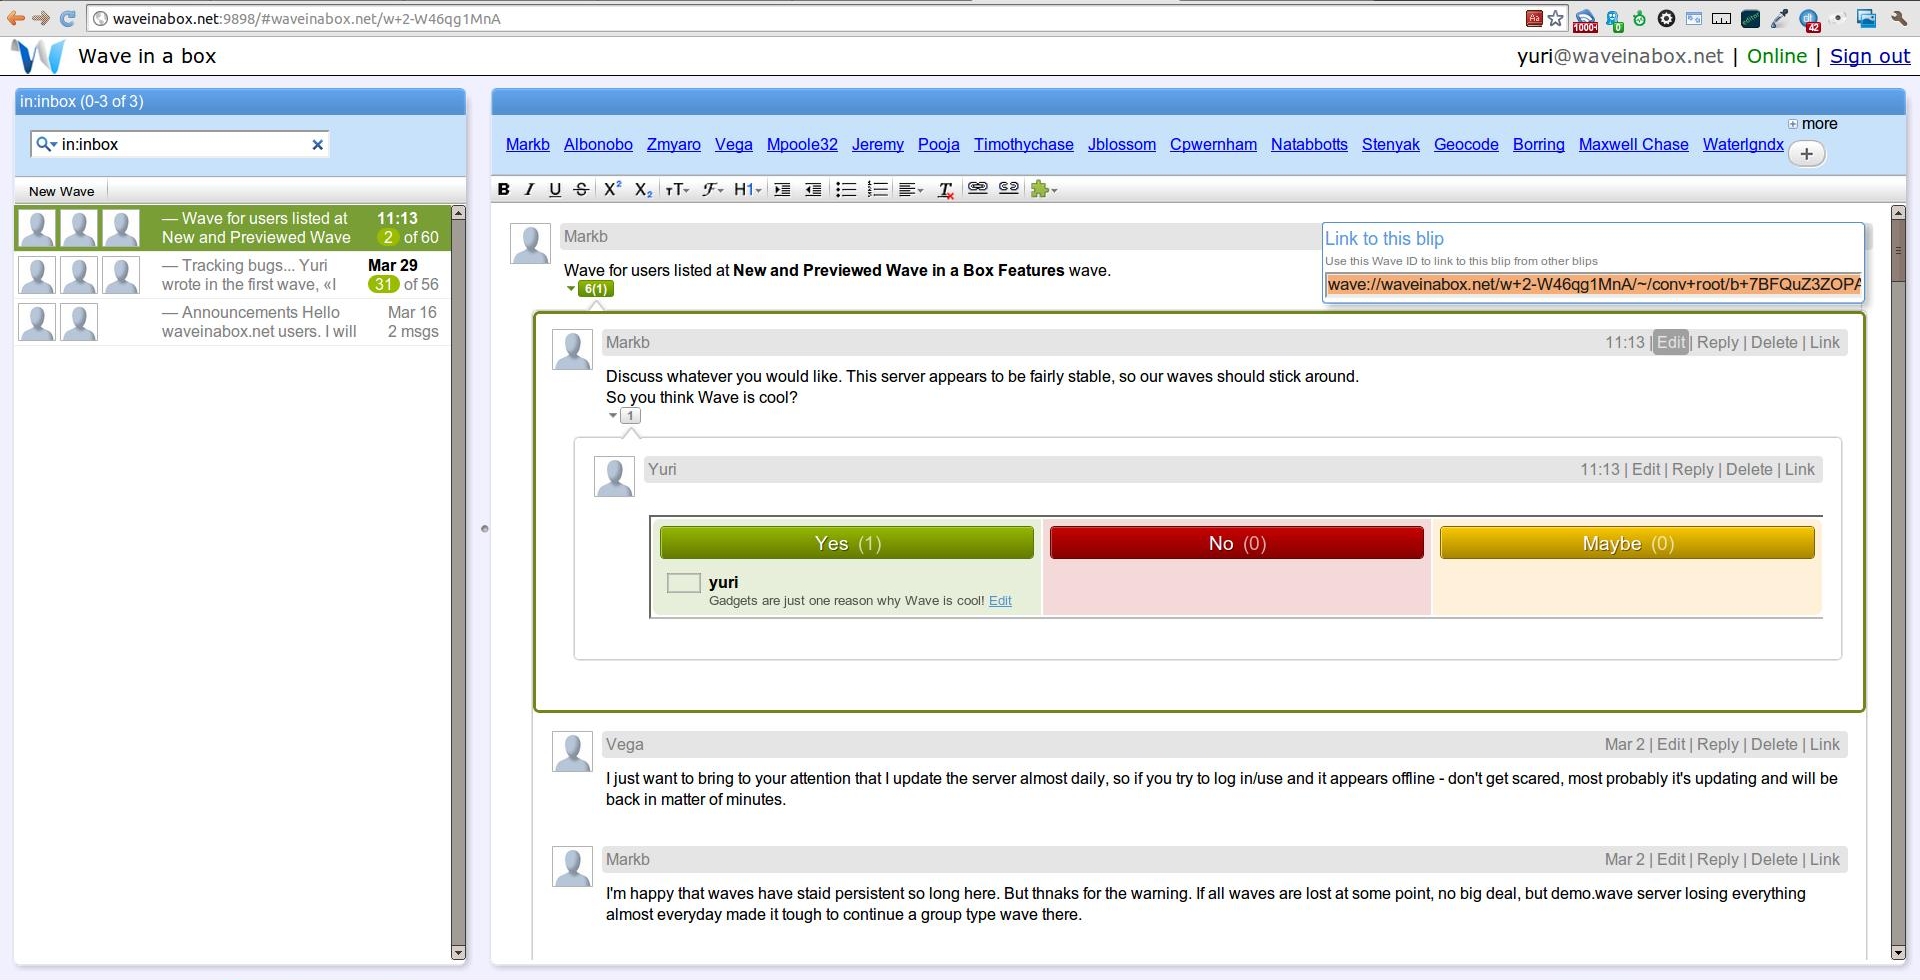Image resolution: width=1920 pixels, height=980 pixels.
Task: Click the in:inbox search field
Action: 180,144
